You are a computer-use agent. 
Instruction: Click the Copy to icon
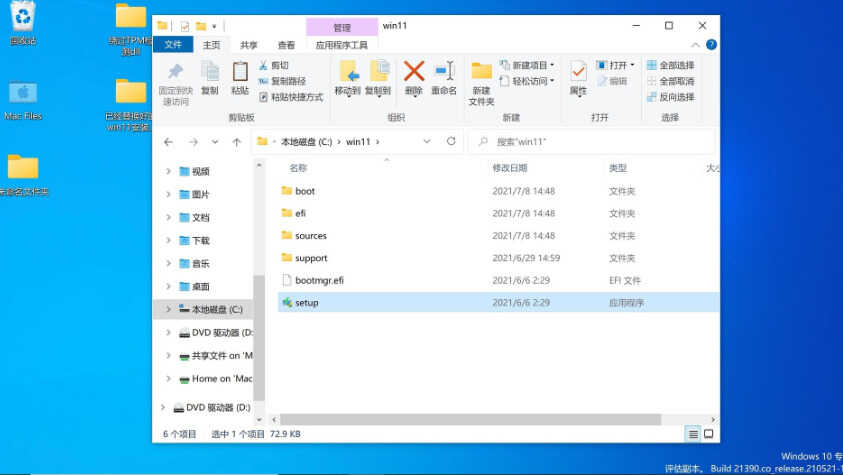point(379,72)
